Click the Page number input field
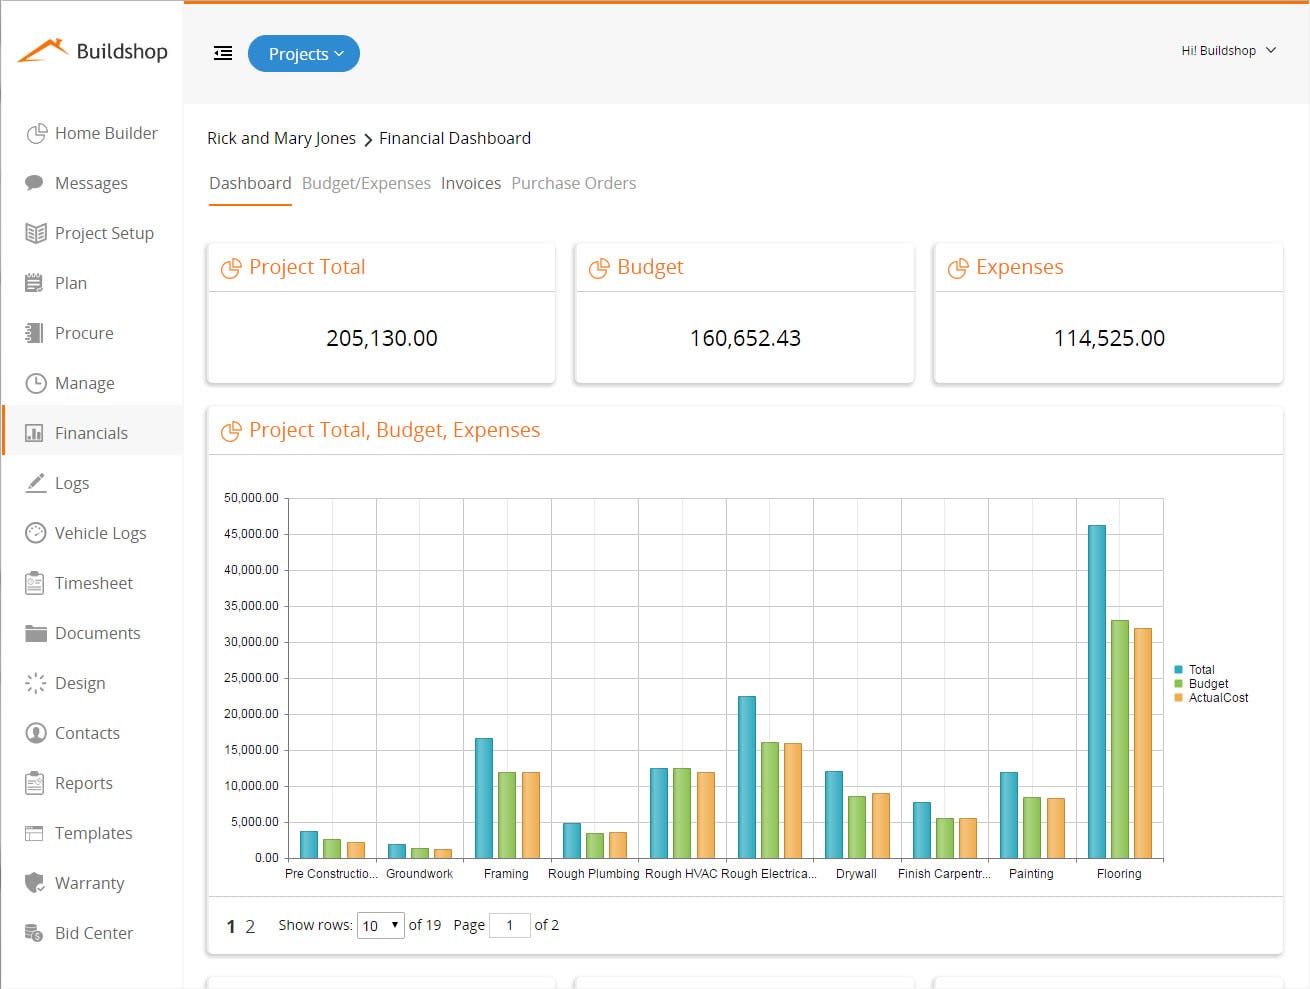This screenshot has width=1310, height=989. click(510, 925)
